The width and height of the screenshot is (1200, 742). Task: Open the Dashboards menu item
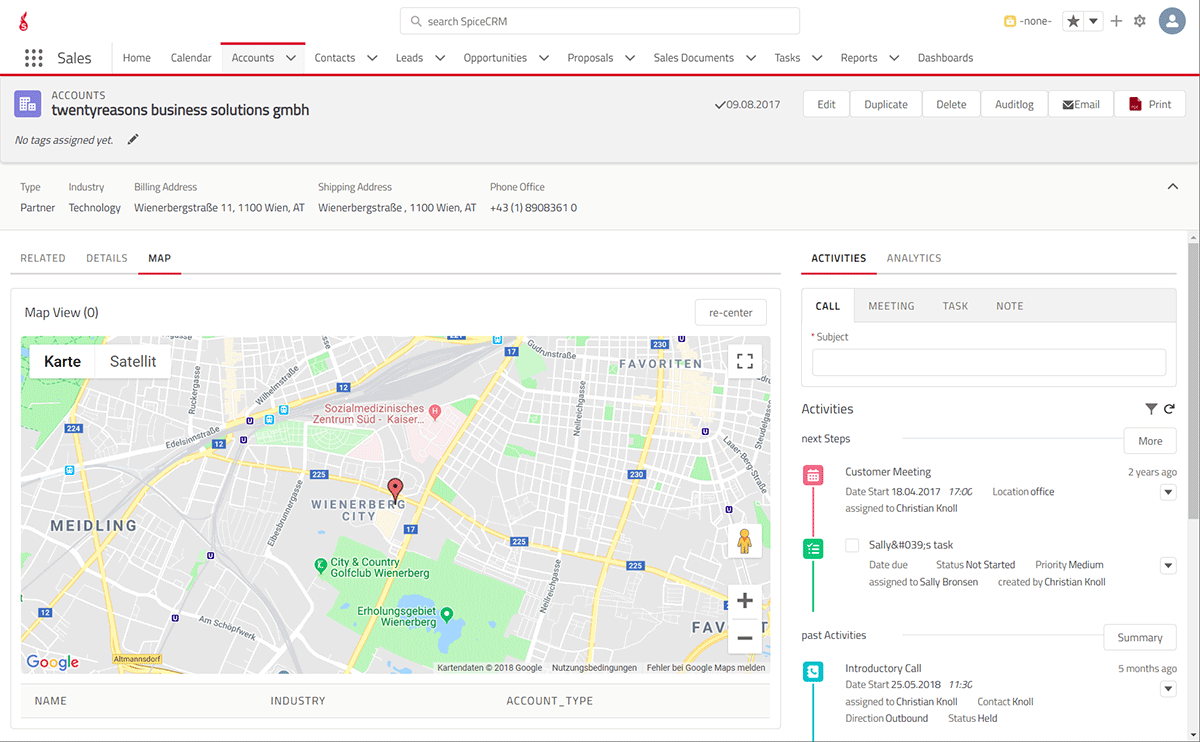[x=945, y=58]
